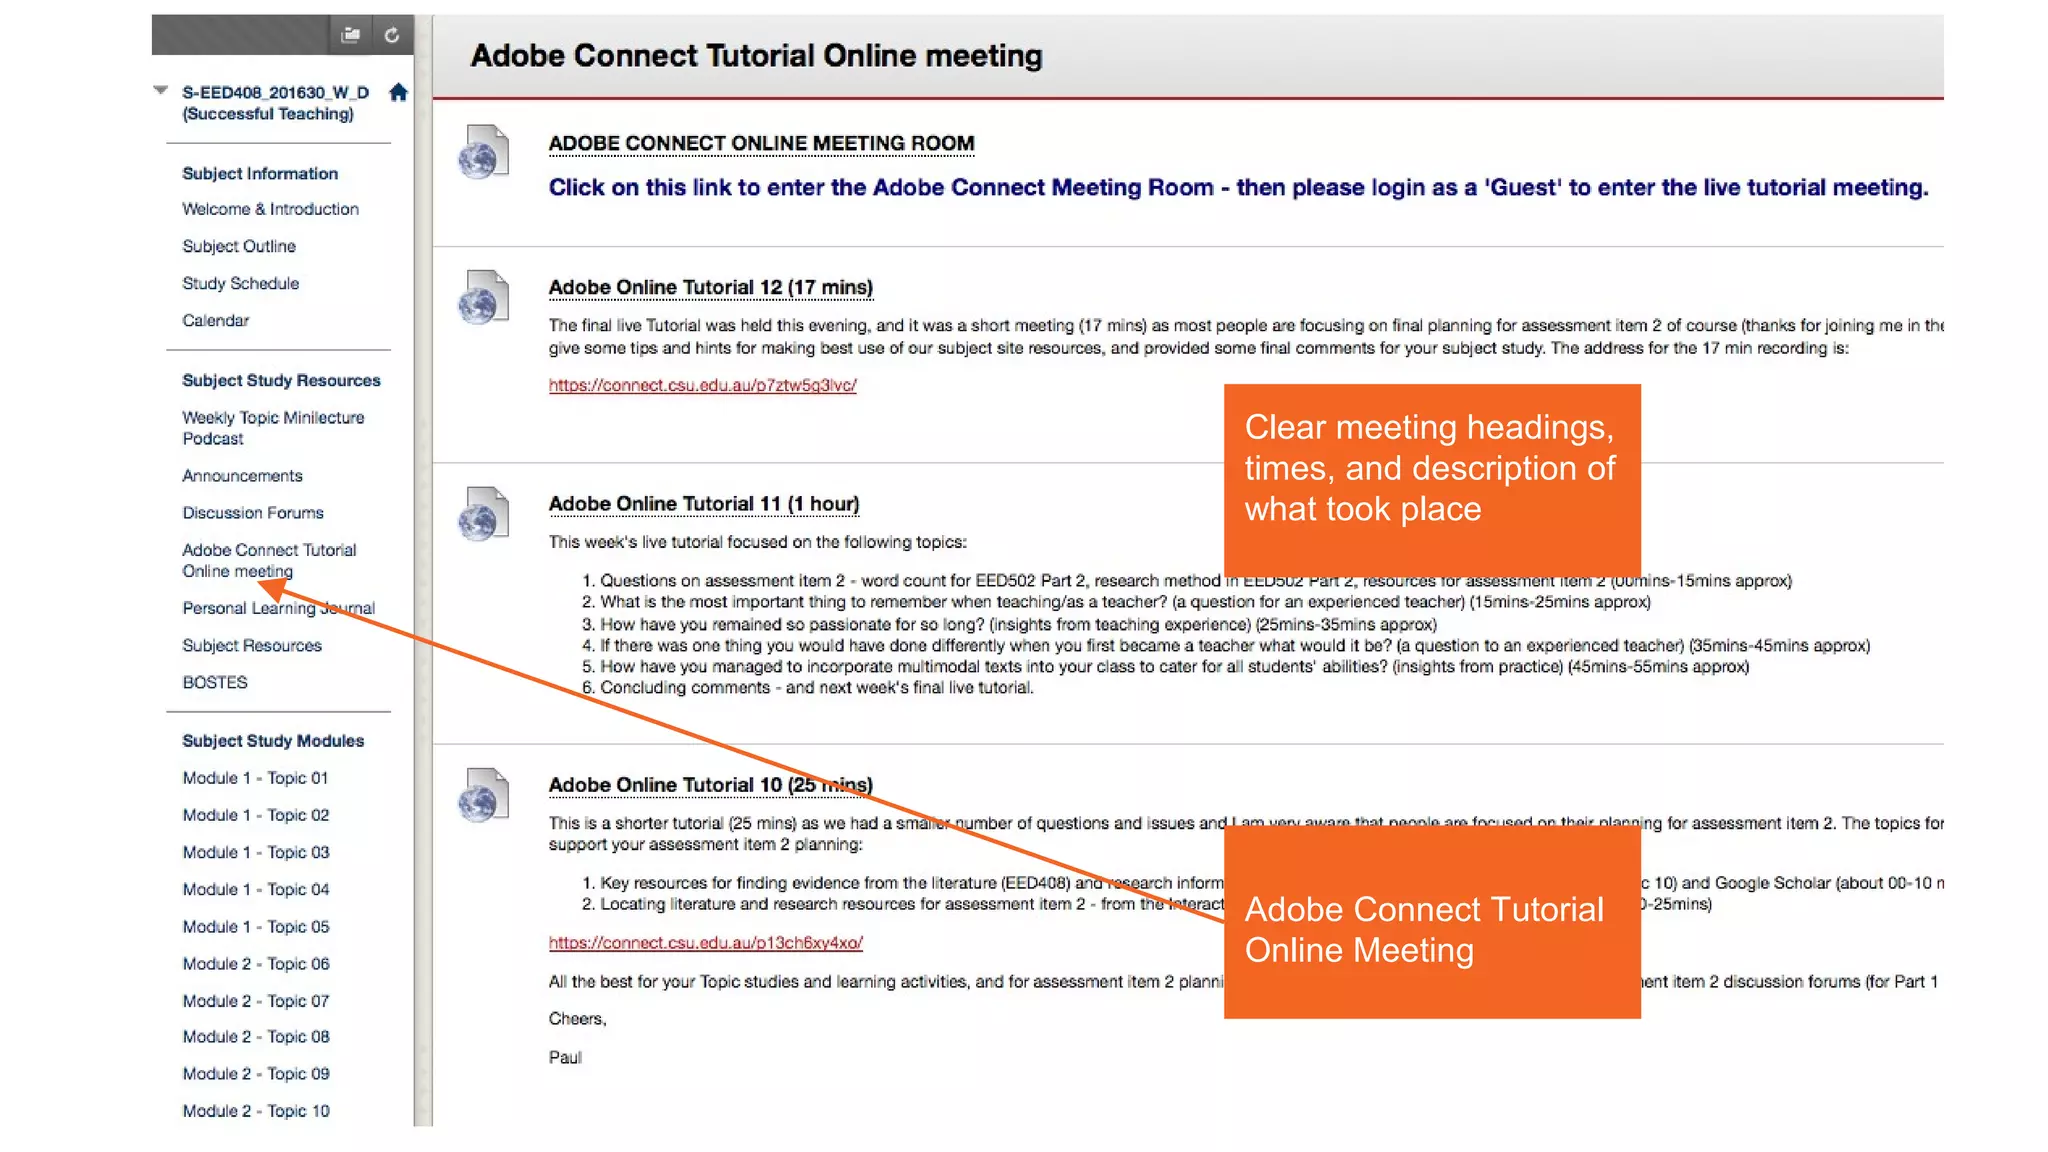Open Adobe Online Tutorial 12 (17 mins) heading
Viewport: 2048px width, 1152px height.
point(710,287)
